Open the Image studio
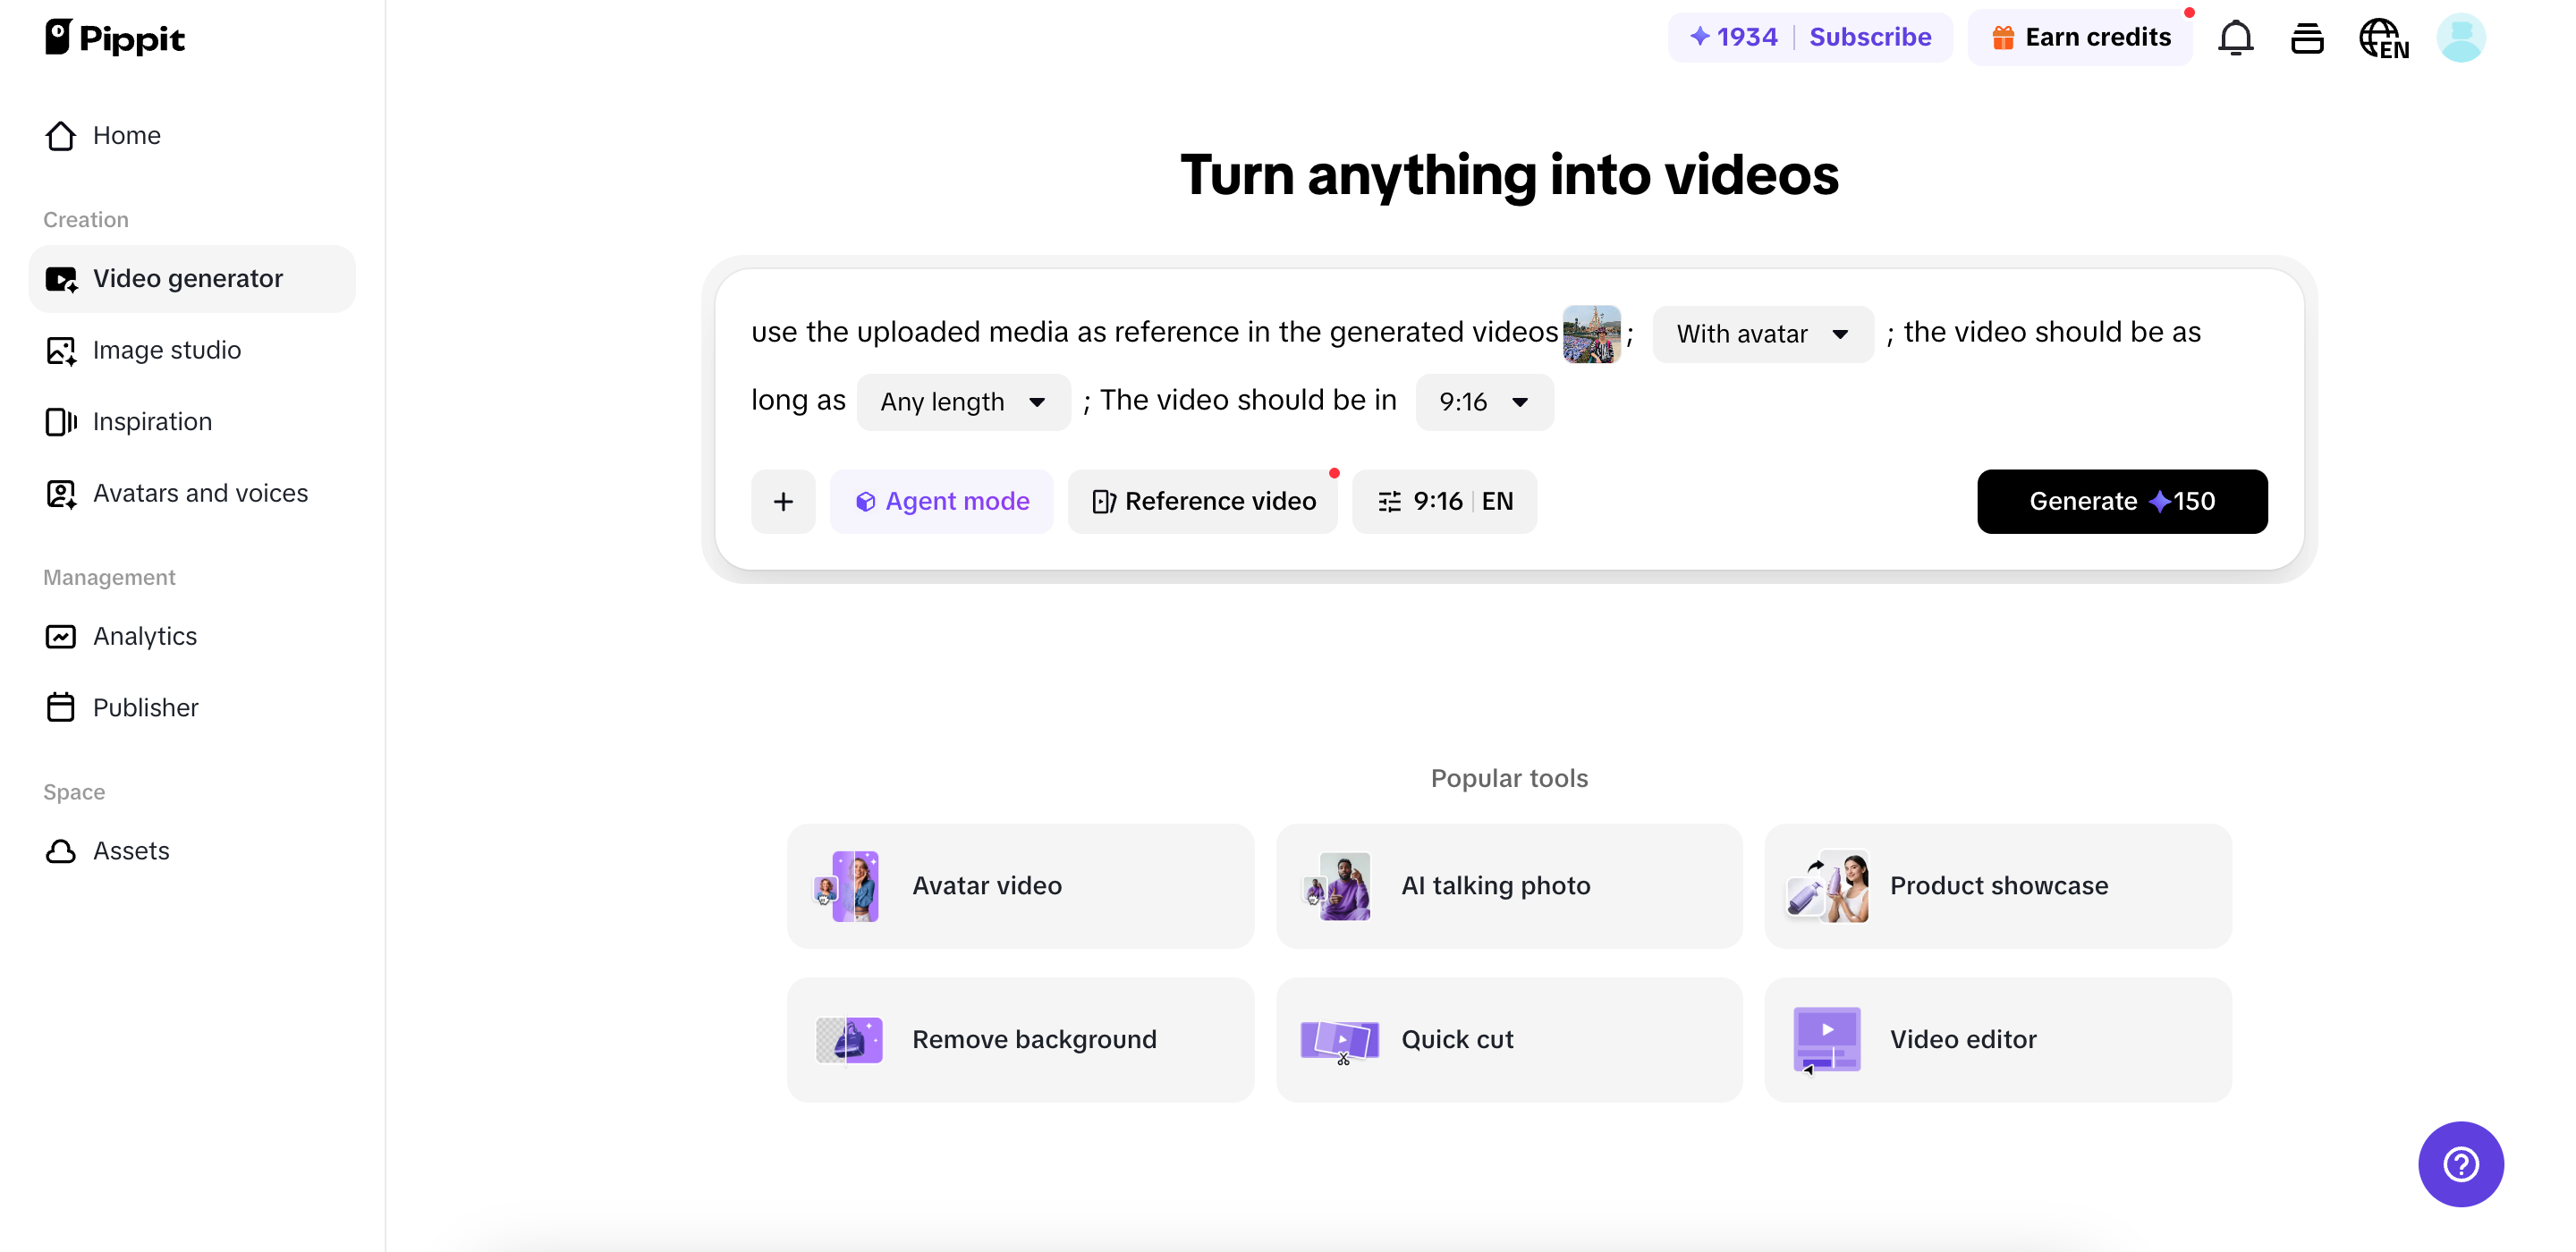This screenshot has height=1252, width=2576. coord(167,350)
